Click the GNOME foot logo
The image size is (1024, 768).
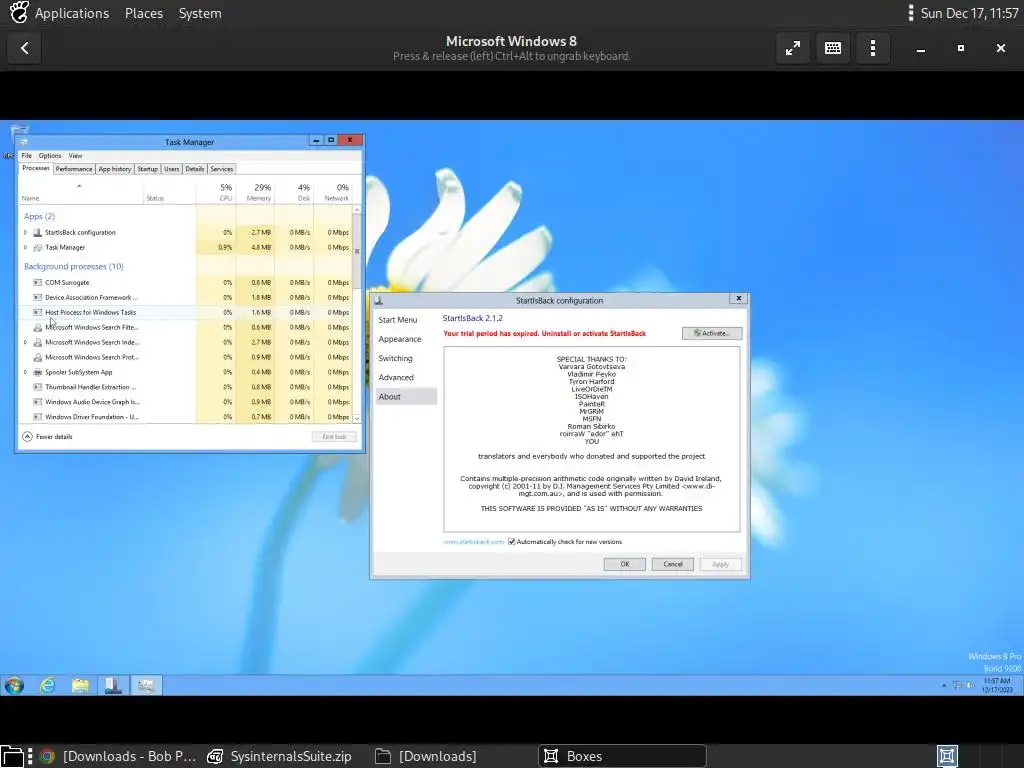click(19, 12)
